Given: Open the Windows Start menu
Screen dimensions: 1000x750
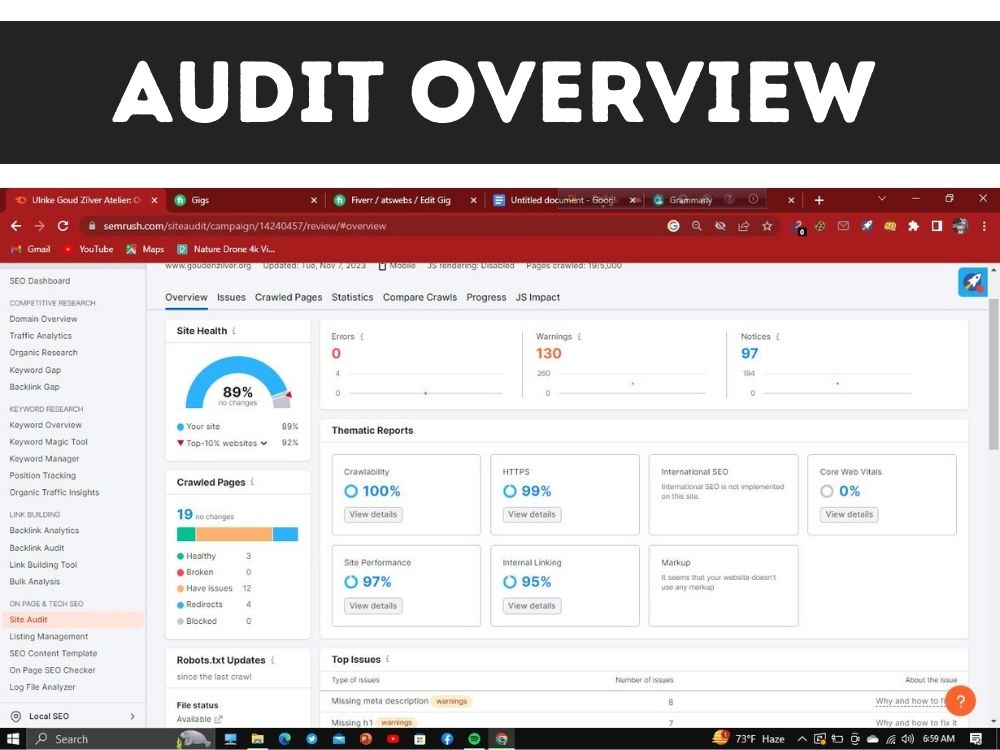Looking at the screenshot, I should pos(12,739).
